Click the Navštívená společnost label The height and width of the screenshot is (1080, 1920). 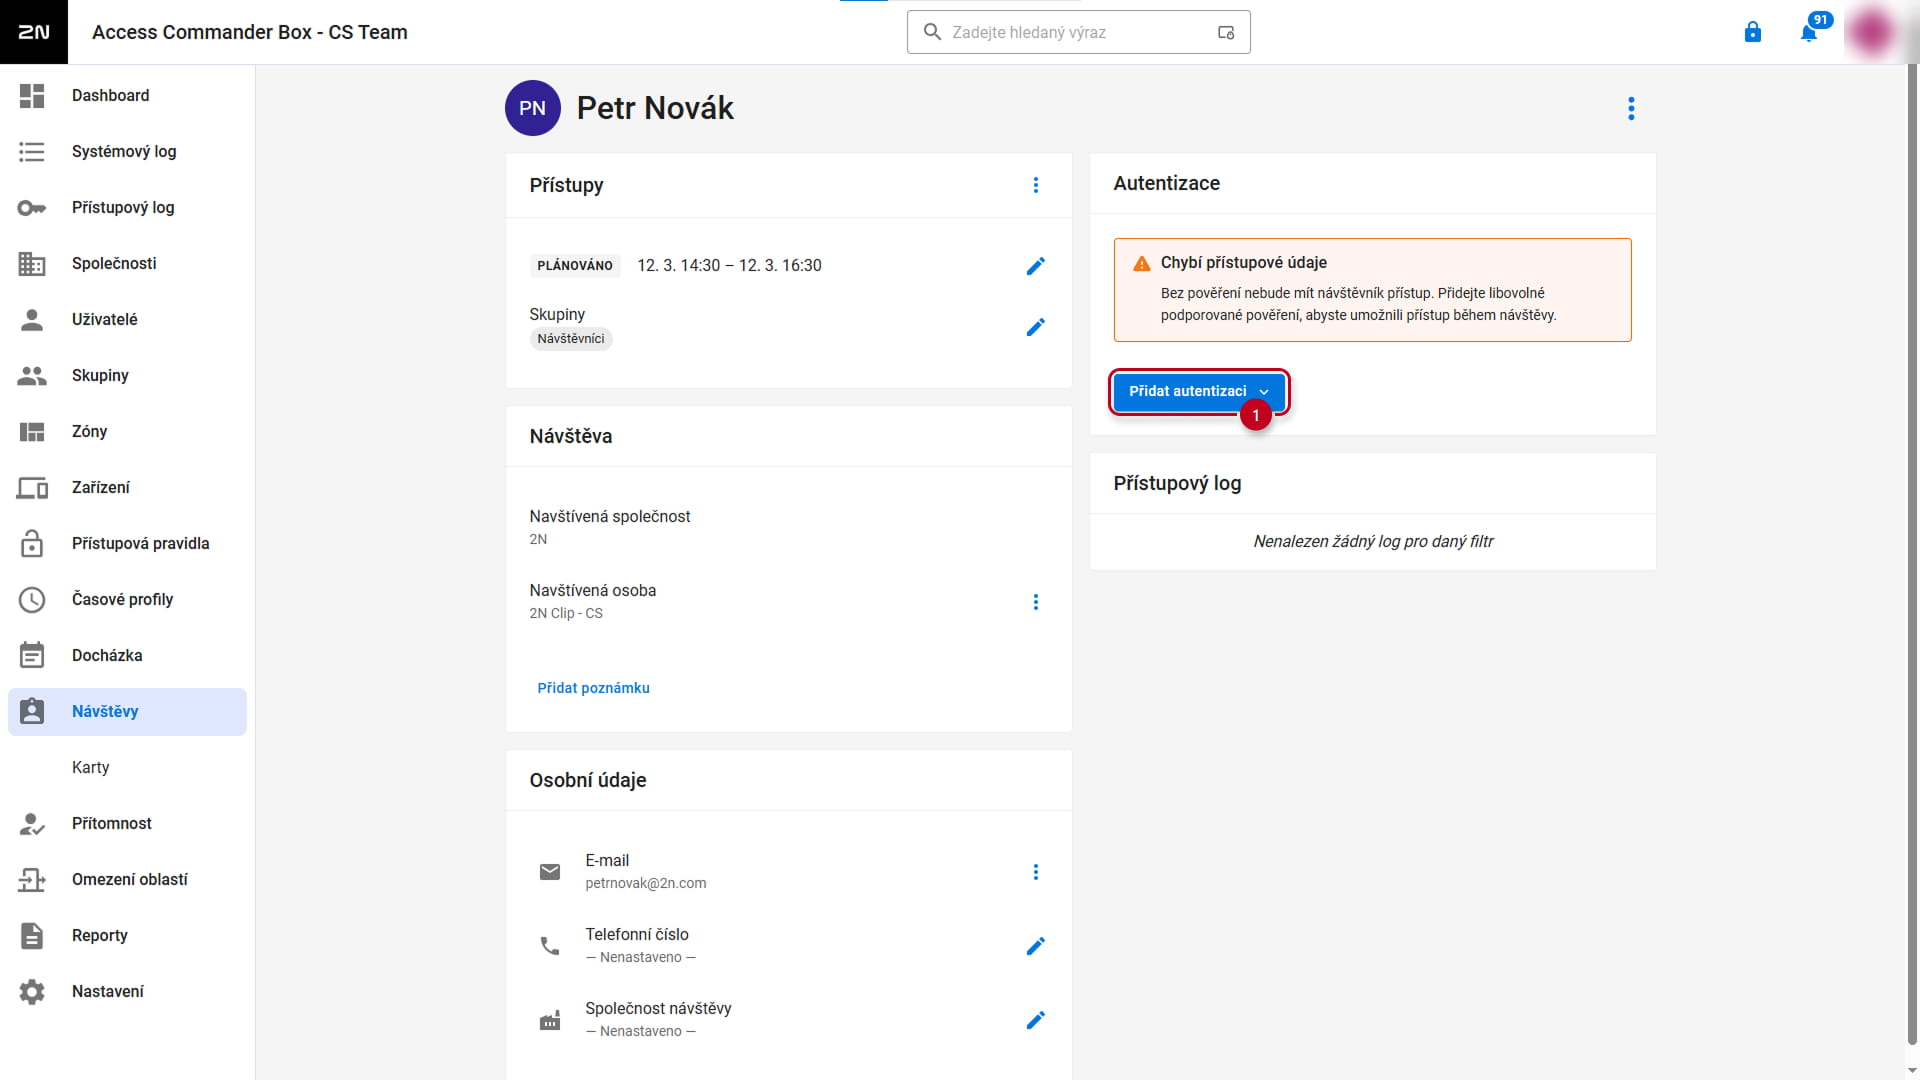[x=610, y=517]
